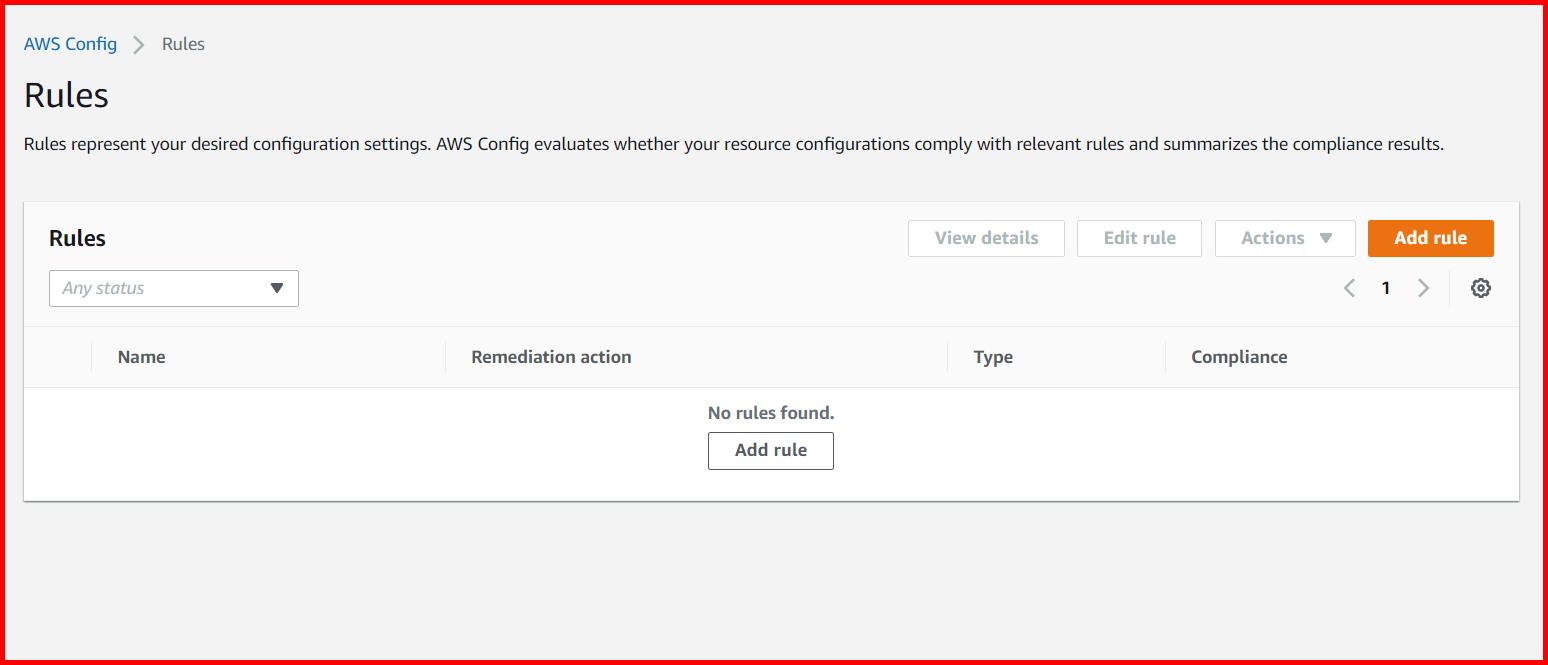The width and height of the screenshot is (1548, 665).
Task: Click the Edit rule button
Action: point(1139,238)
